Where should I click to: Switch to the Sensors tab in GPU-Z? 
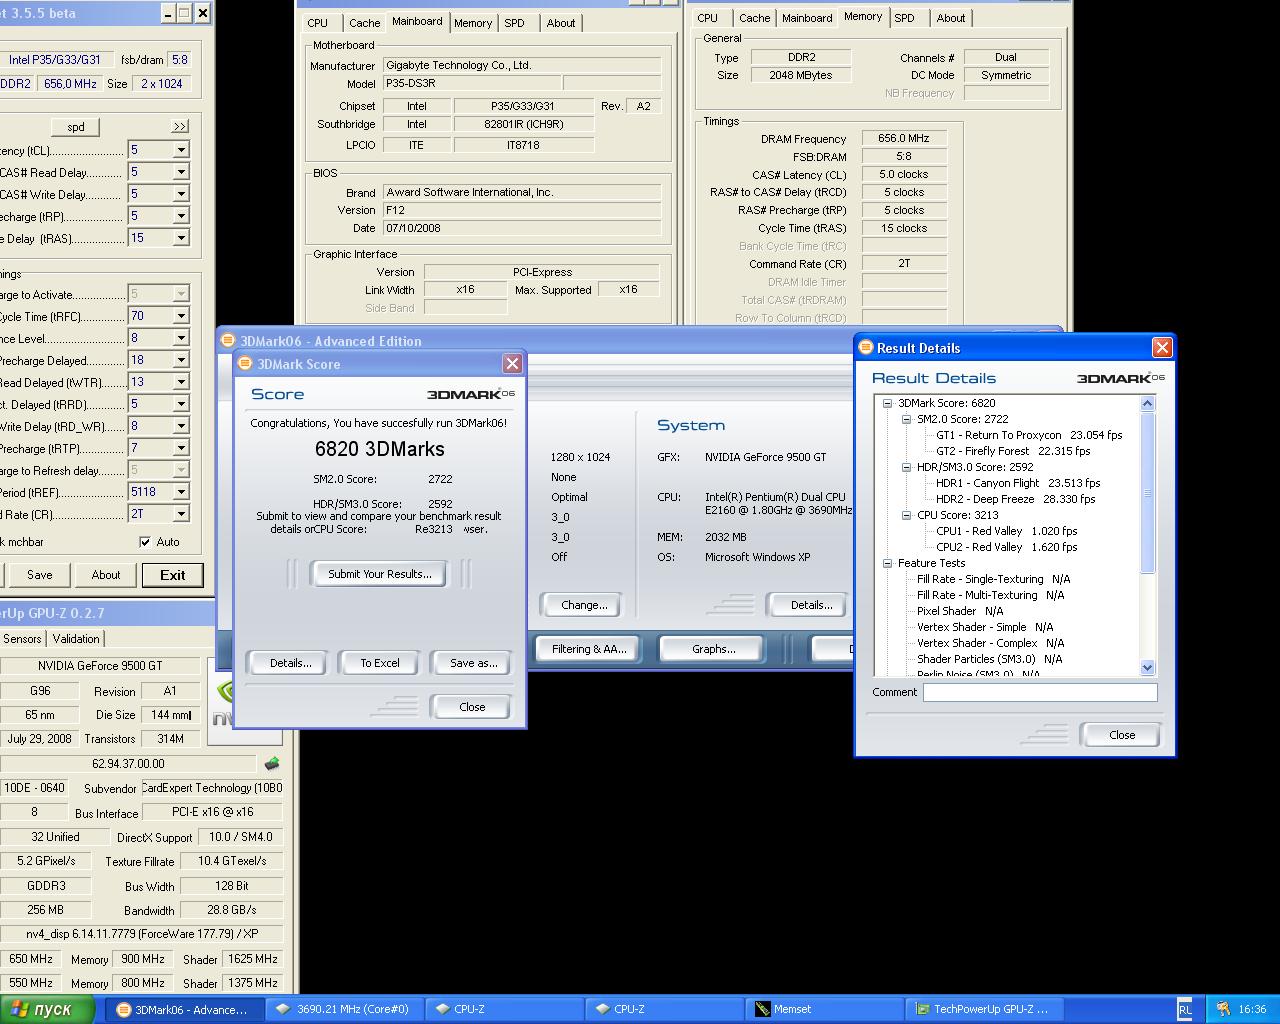(x=22, y=639)
